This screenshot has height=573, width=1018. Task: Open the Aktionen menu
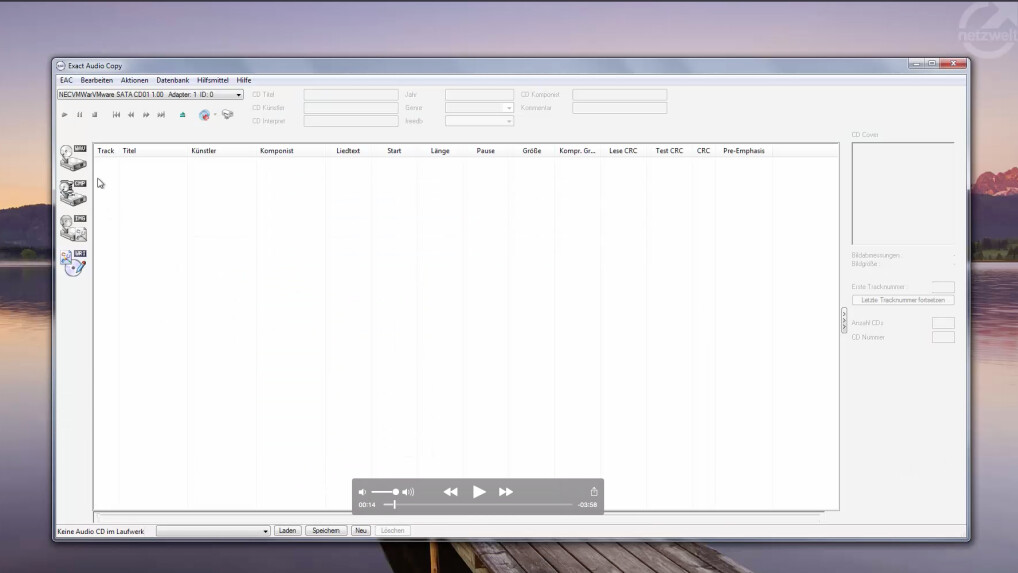[x=134, y=80]
